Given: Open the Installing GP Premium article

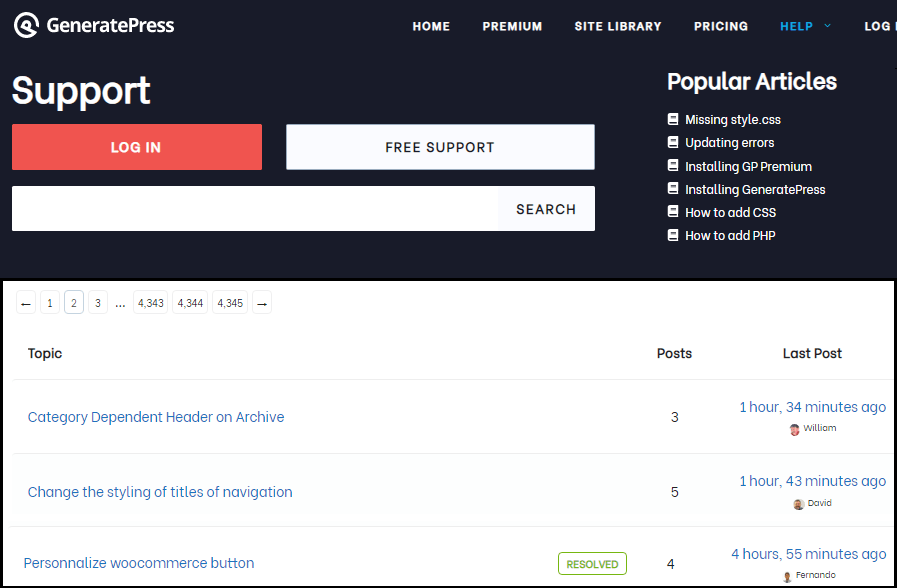Looking at the screenshot, I should point(748,166).
